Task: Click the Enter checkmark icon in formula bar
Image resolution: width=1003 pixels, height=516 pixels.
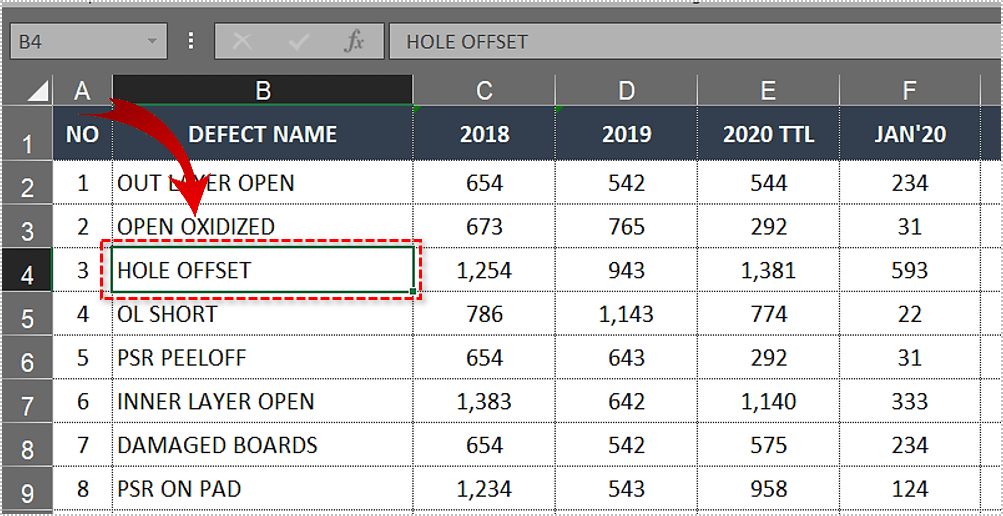Action: pos(298,42)
